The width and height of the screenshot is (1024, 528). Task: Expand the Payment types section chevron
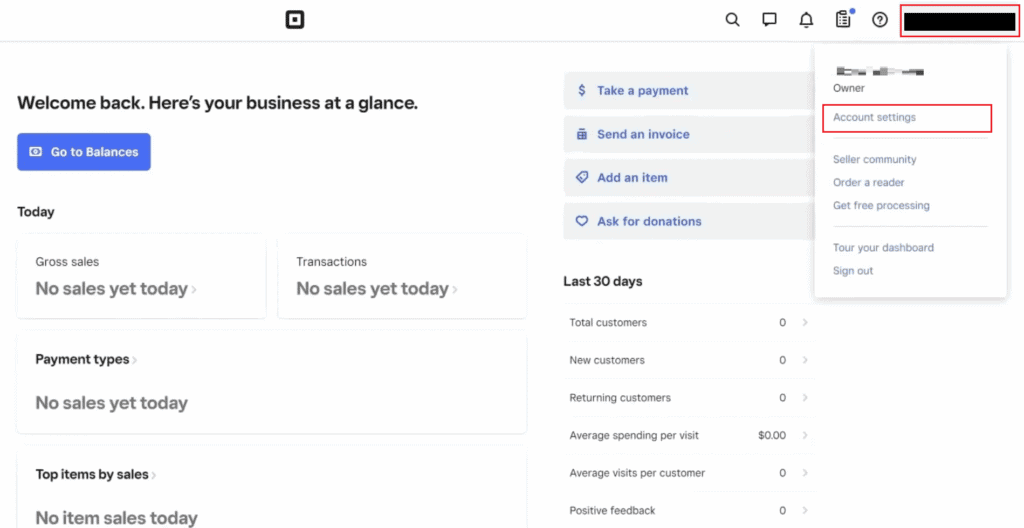(x=135, y=360)
